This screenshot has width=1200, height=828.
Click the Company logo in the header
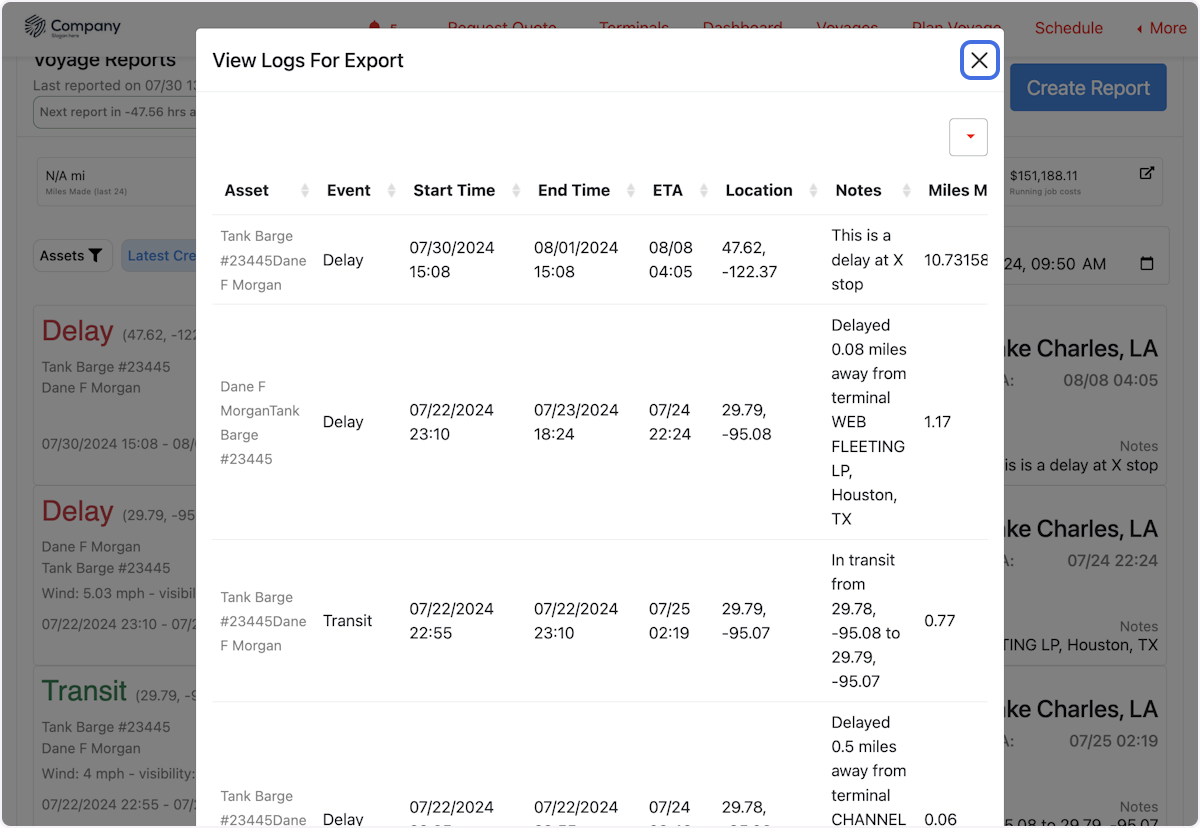72,27
